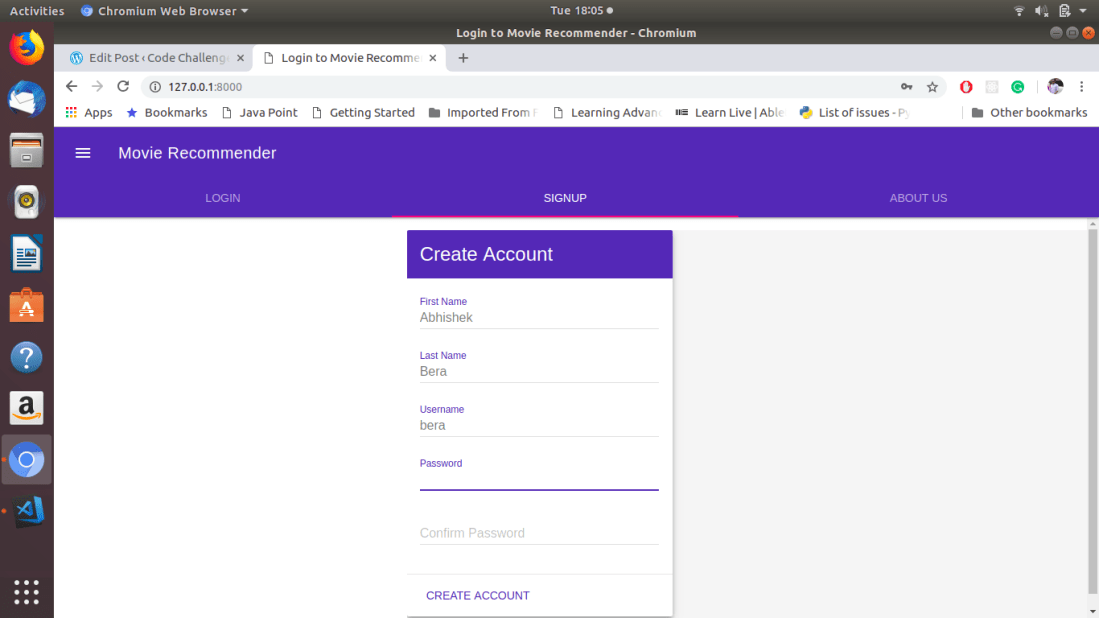Expand the Other bookmarks folder
This screenshot has width=1099, height=618.
1030,112
